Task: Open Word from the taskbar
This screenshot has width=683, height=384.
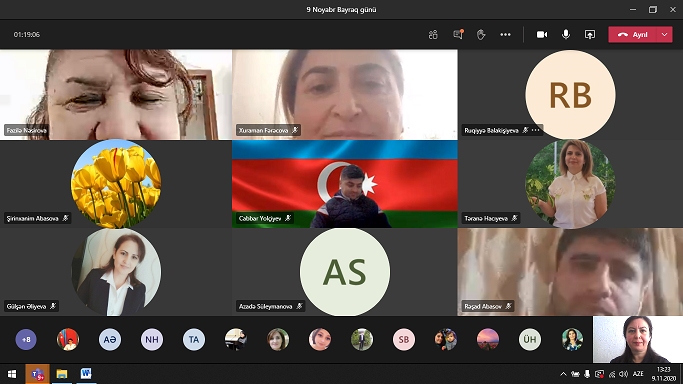Action: click(x=86, y=374)
